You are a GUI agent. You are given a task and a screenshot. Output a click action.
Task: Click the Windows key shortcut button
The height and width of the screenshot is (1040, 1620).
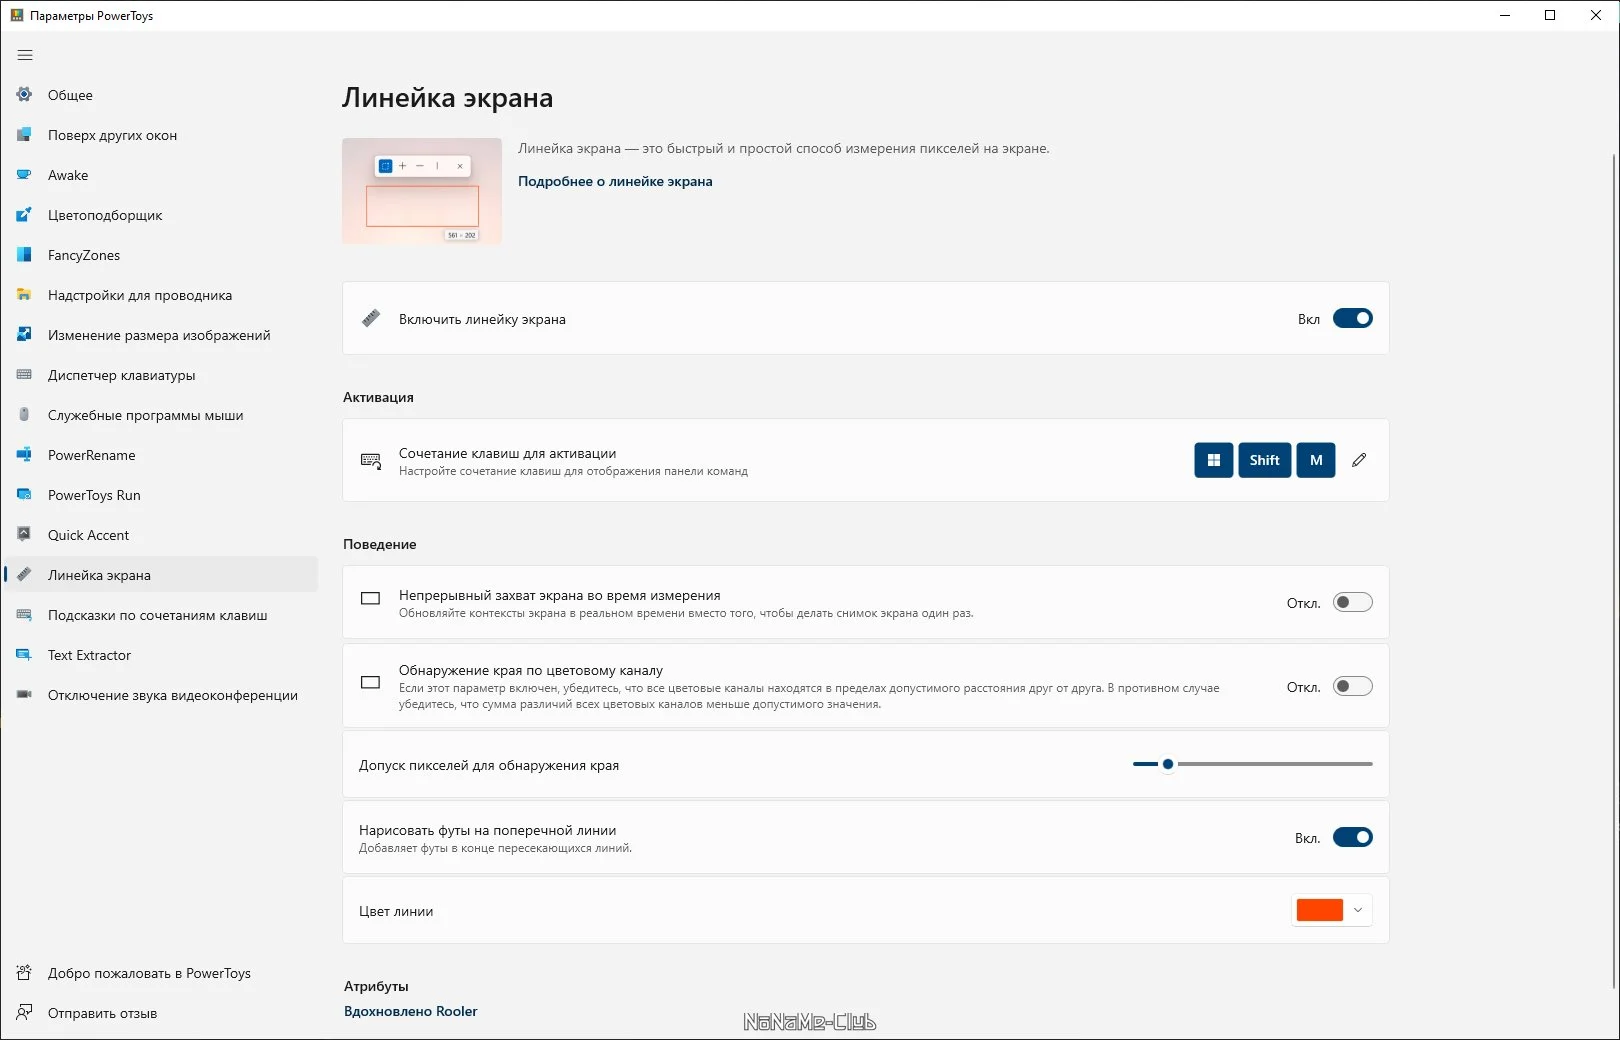[1213, 460]
